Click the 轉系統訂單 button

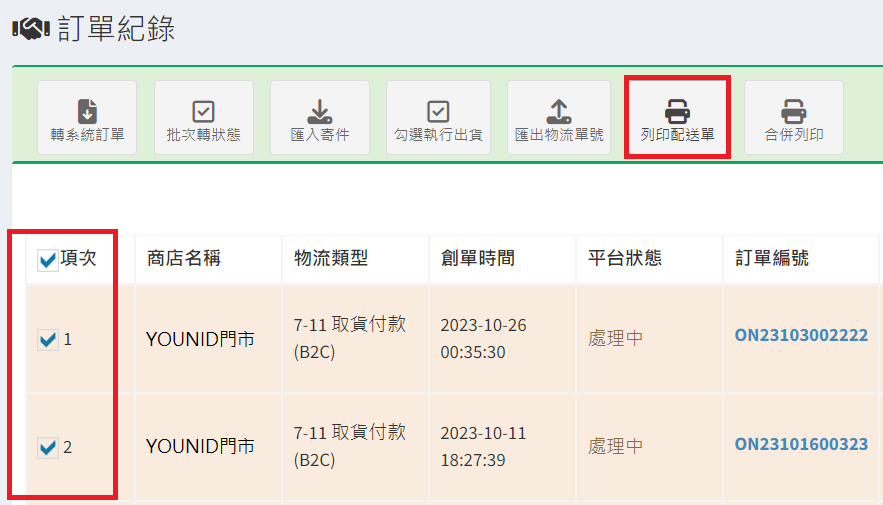click(x=87, y=118)
